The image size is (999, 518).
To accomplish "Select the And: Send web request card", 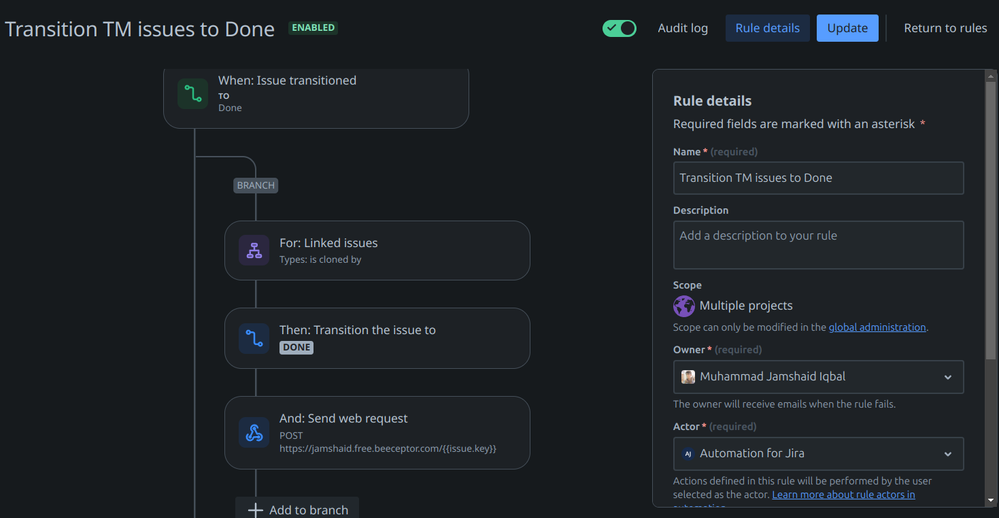I will (x=377, y=433).
